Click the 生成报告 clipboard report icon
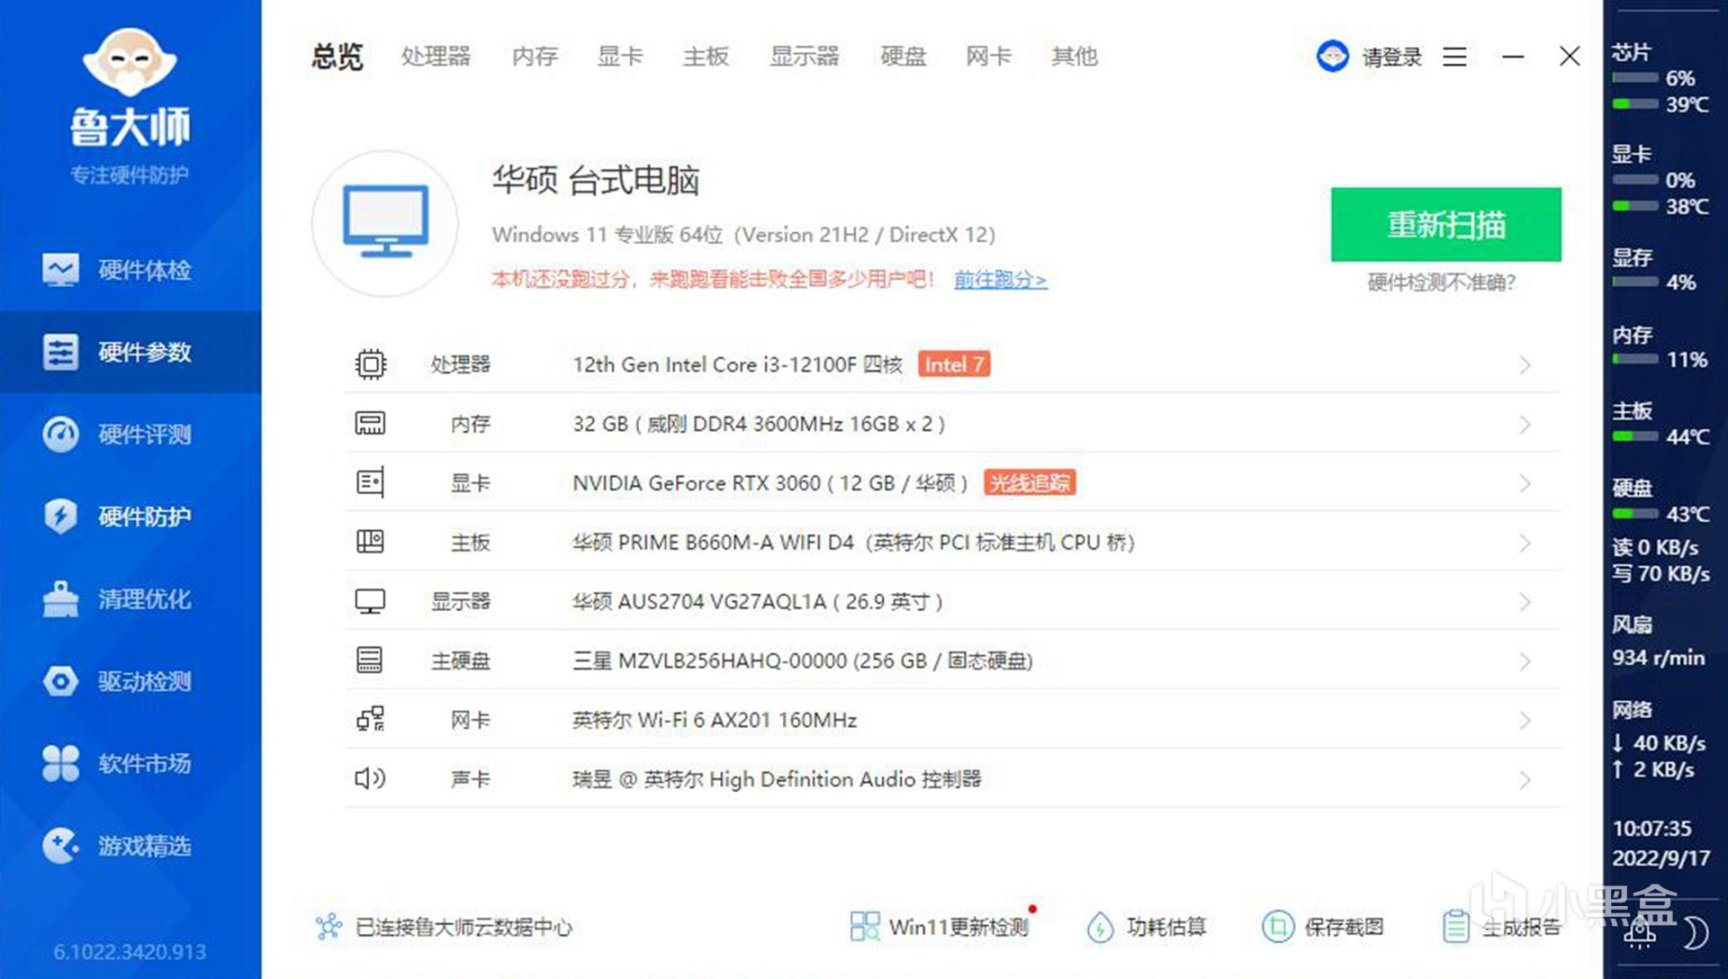This screenshot has height=979, width=1728. (1455, 927)
